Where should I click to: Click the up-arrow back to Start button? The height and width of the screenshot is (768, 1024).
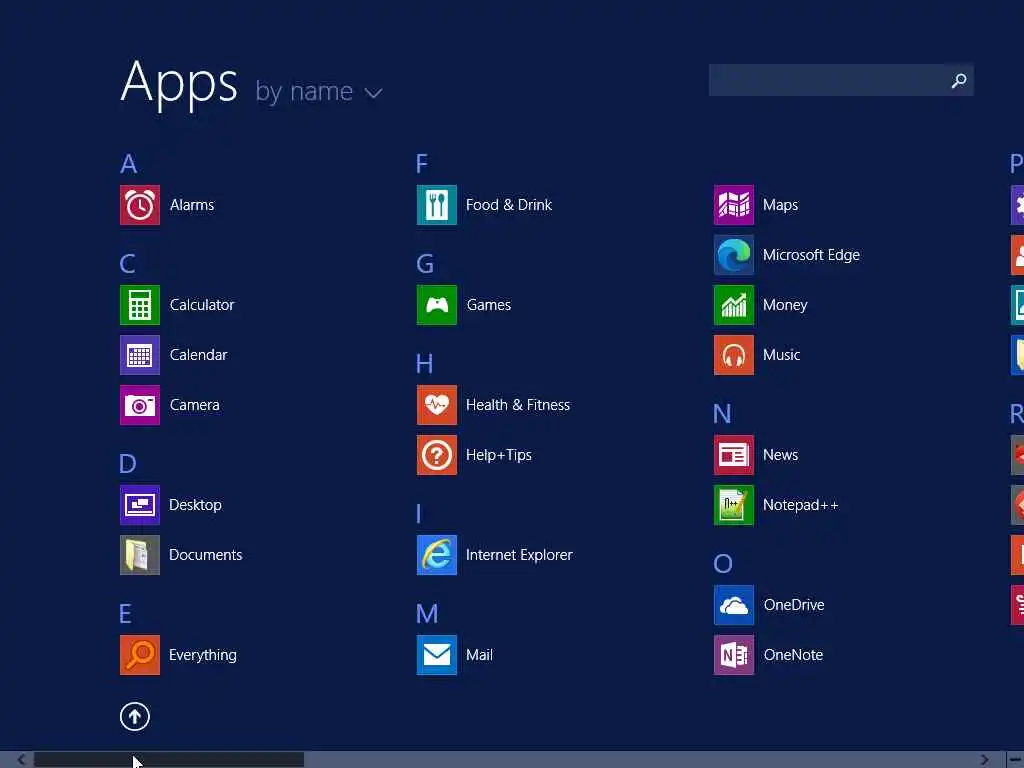(135, 716)
